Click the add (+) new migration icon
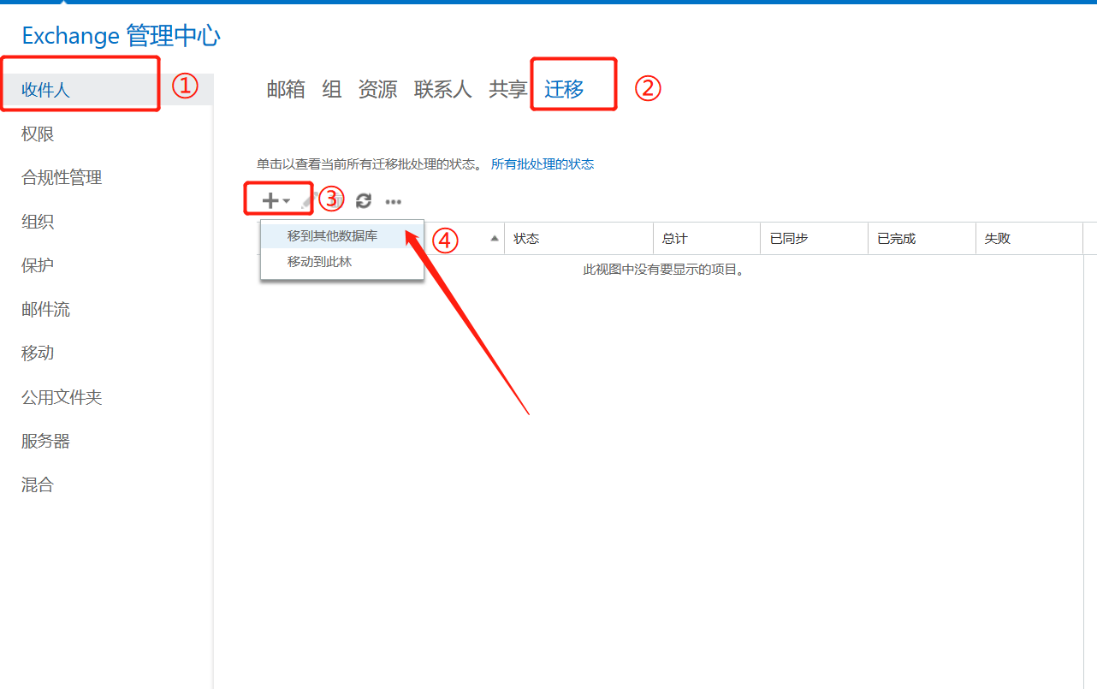 click(269, 201)
